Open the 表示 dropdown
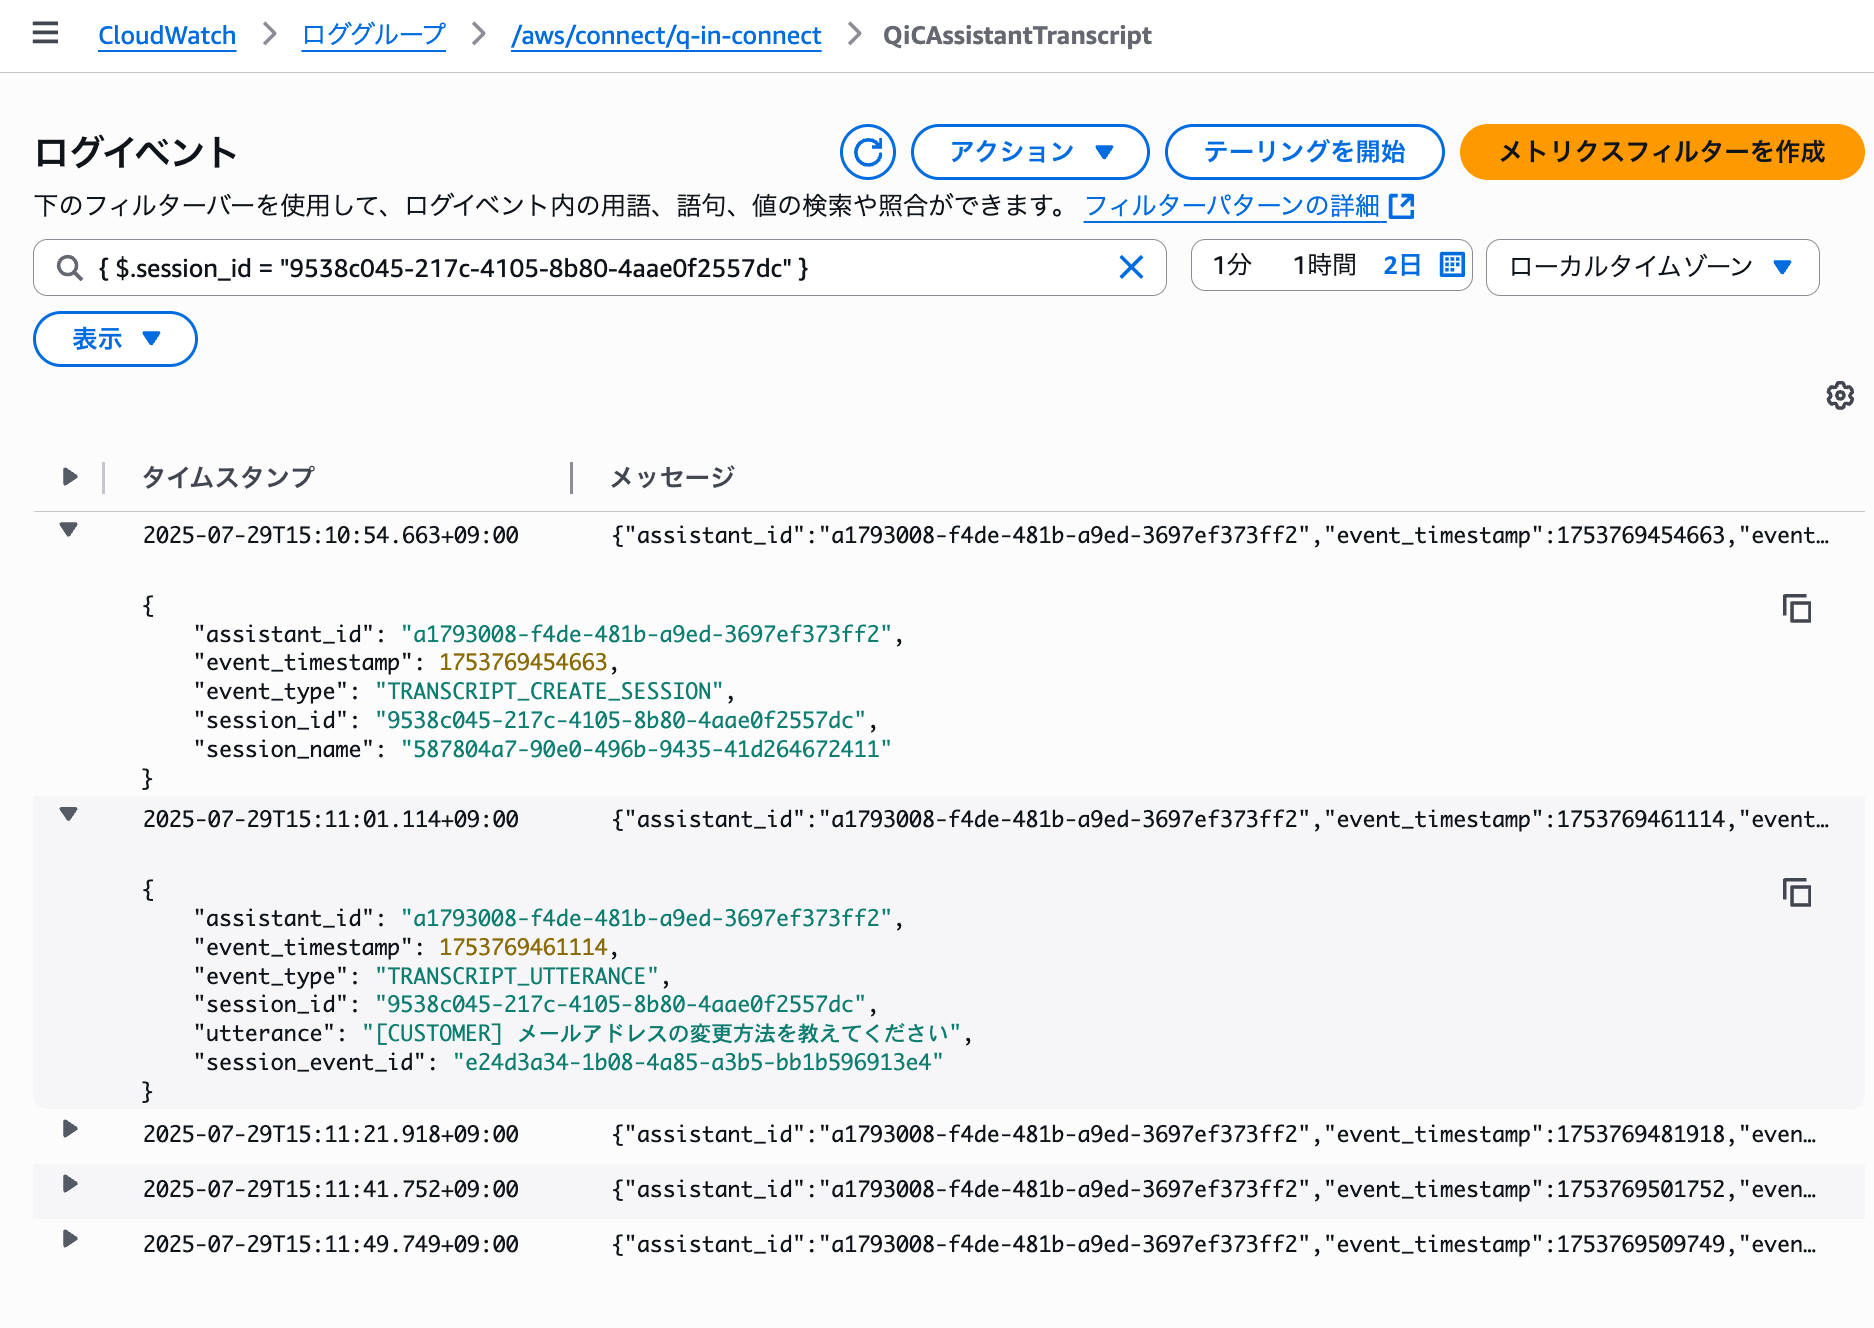Screen dimensions: 1874x1328 (115, 339)
